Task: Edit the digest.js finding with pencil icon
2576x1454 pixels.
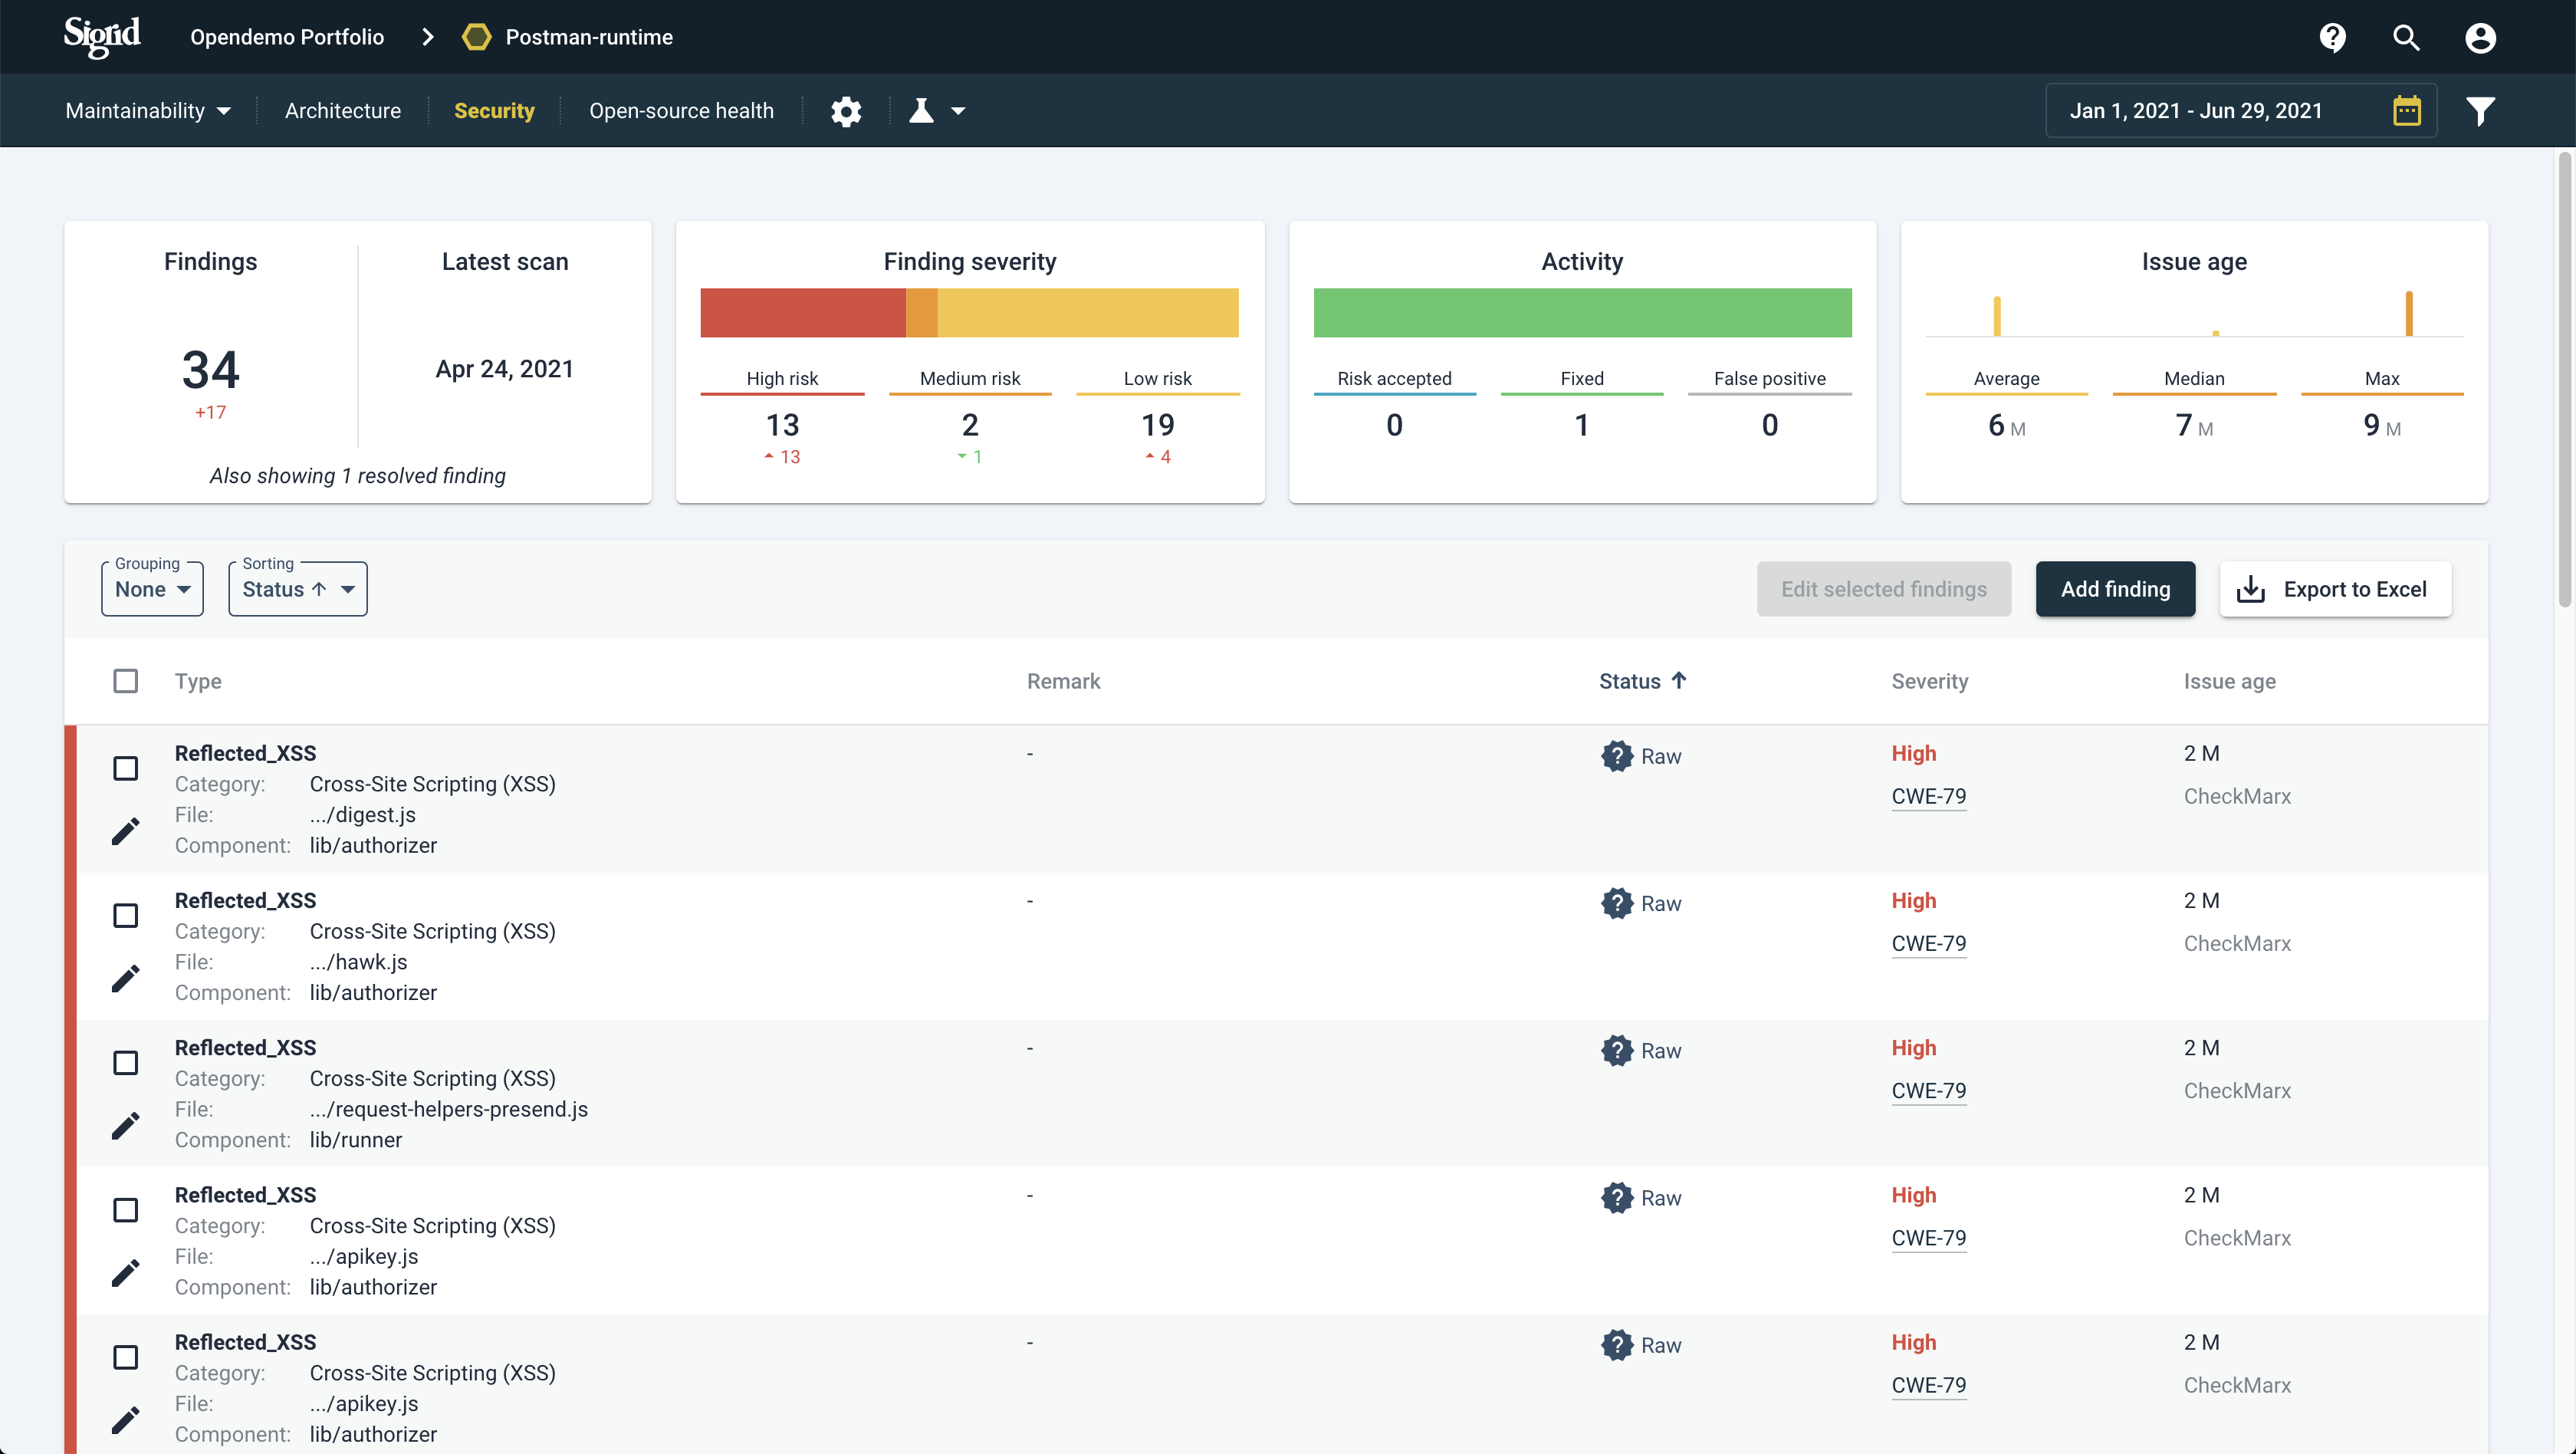Action: pyautogui.click(x=125, y=831)
